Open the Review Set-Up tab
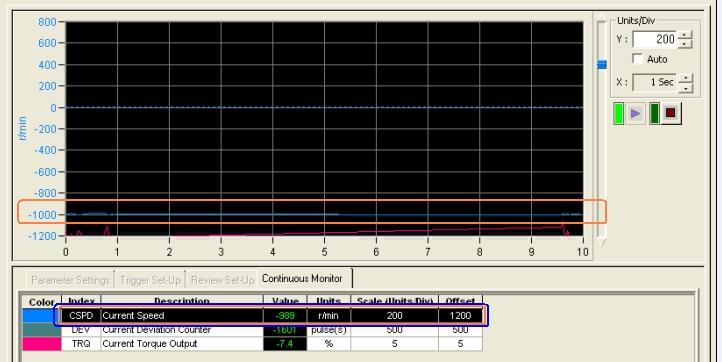Image resolution: width=722 pixels, height=362 pixels. click(222, 280)
